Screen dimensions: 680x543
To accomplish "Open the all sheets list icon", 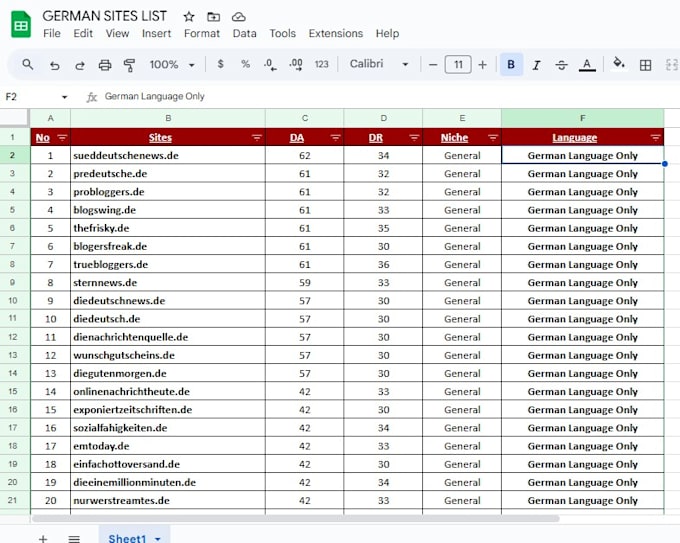I will pyautogui.click(x=74, y=538).
